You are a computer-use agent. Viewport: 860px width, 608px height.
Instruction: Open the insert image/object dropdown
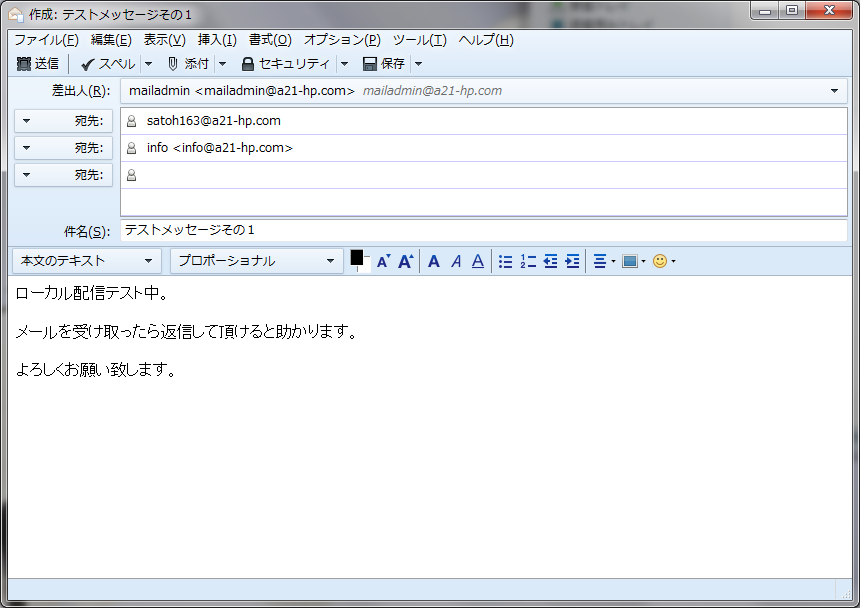pos(633,262)
